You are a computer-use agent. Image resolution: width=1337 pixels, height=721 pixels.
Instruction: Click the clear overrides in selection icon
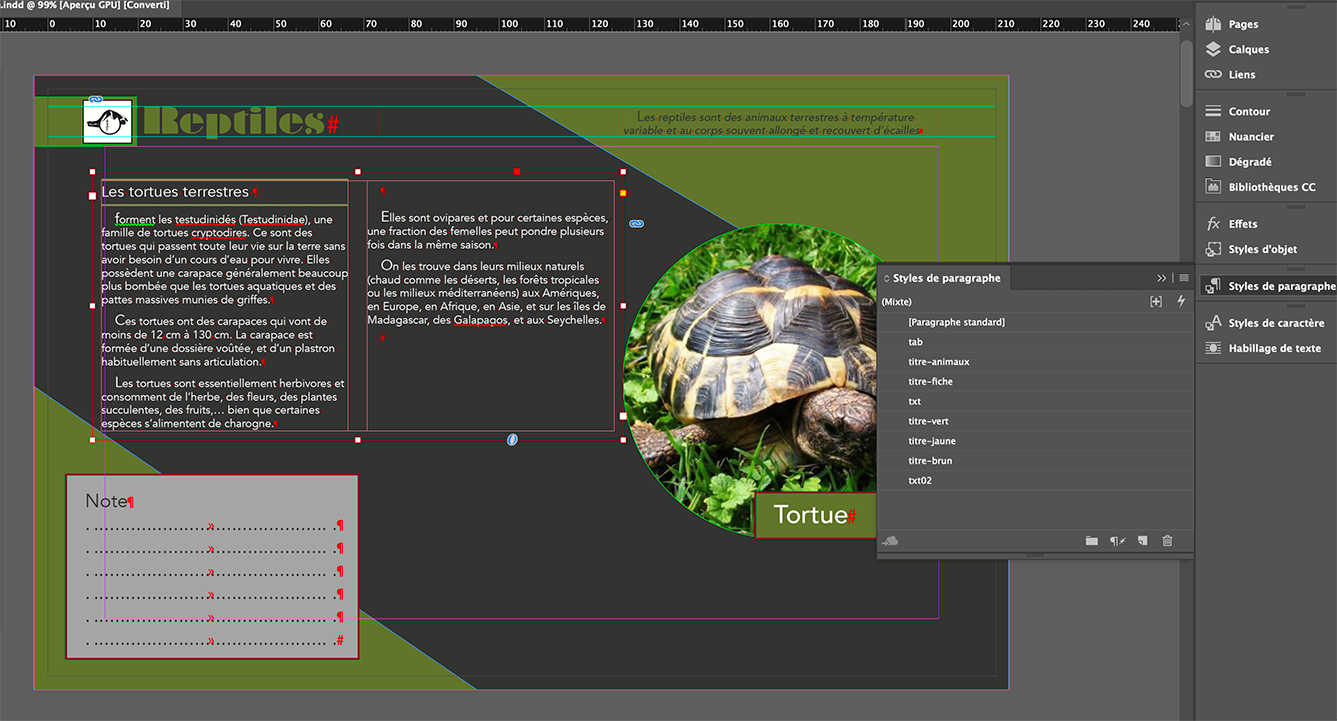click(1117, 540)
